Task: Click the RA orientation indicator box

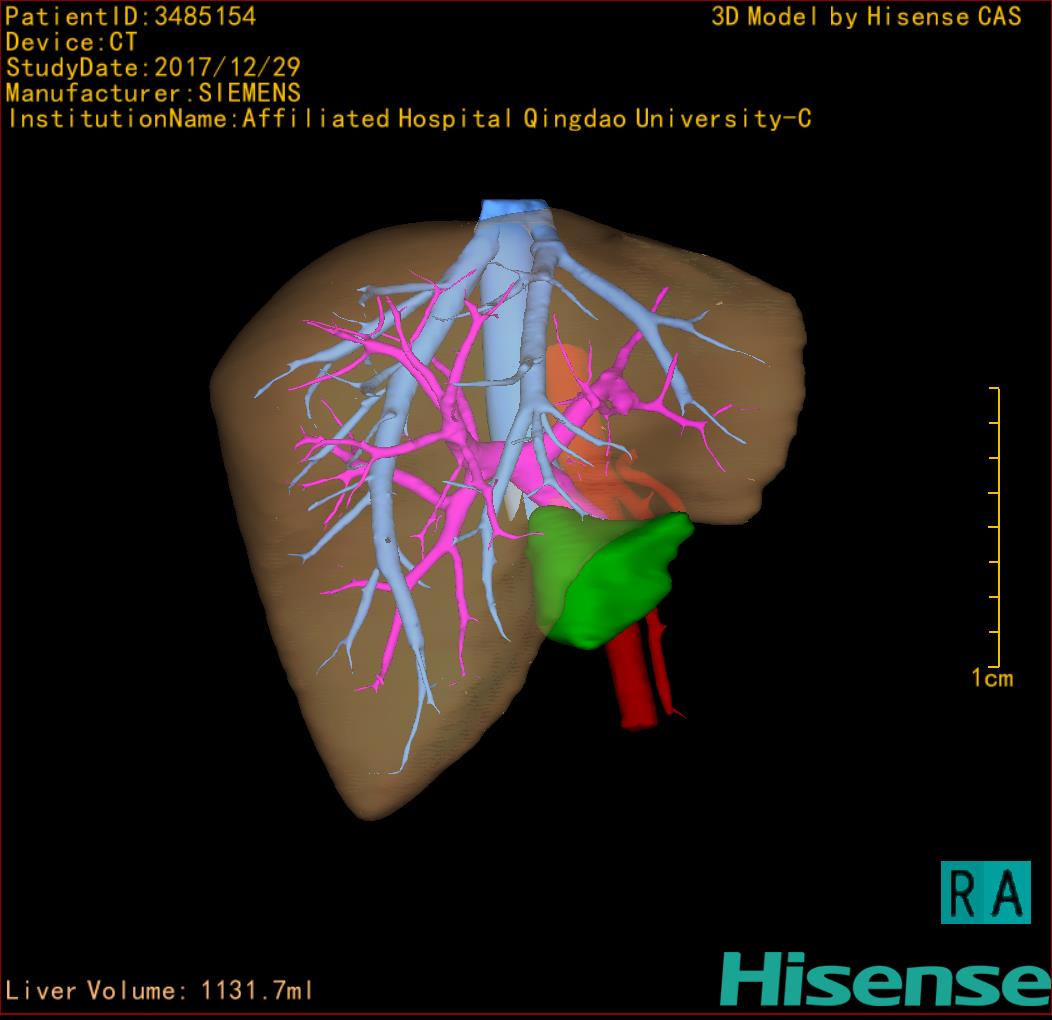Action: [986, 892]
